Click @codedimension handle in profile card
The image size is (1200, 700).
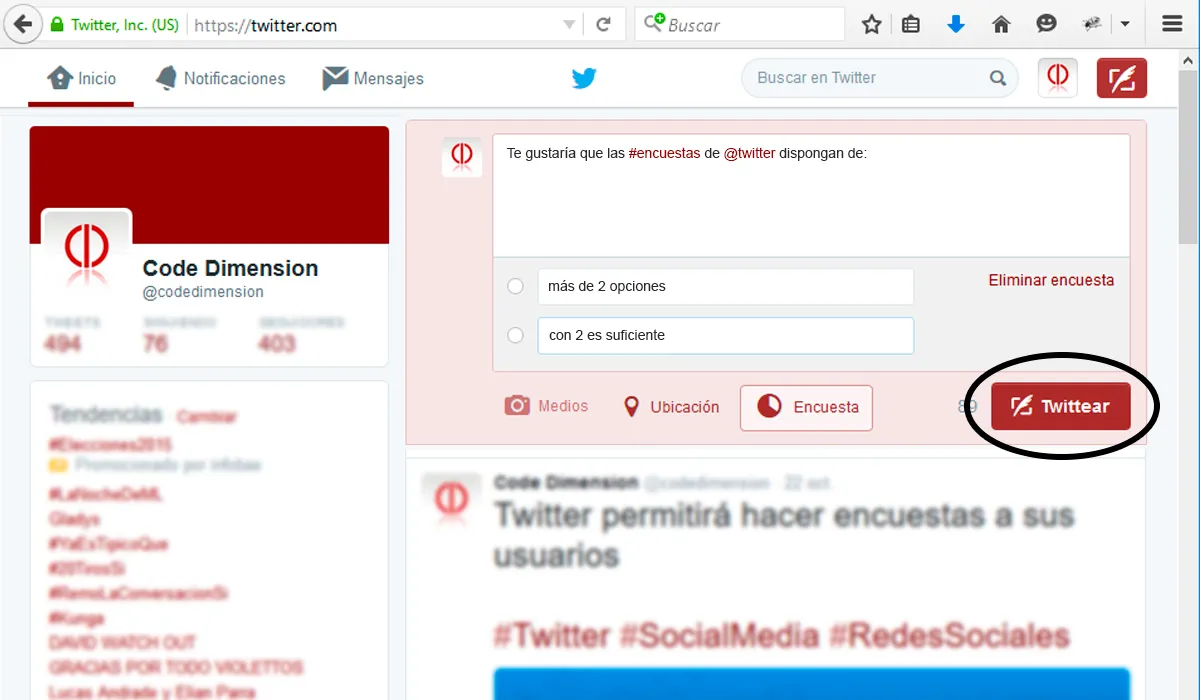pos(203,292)
